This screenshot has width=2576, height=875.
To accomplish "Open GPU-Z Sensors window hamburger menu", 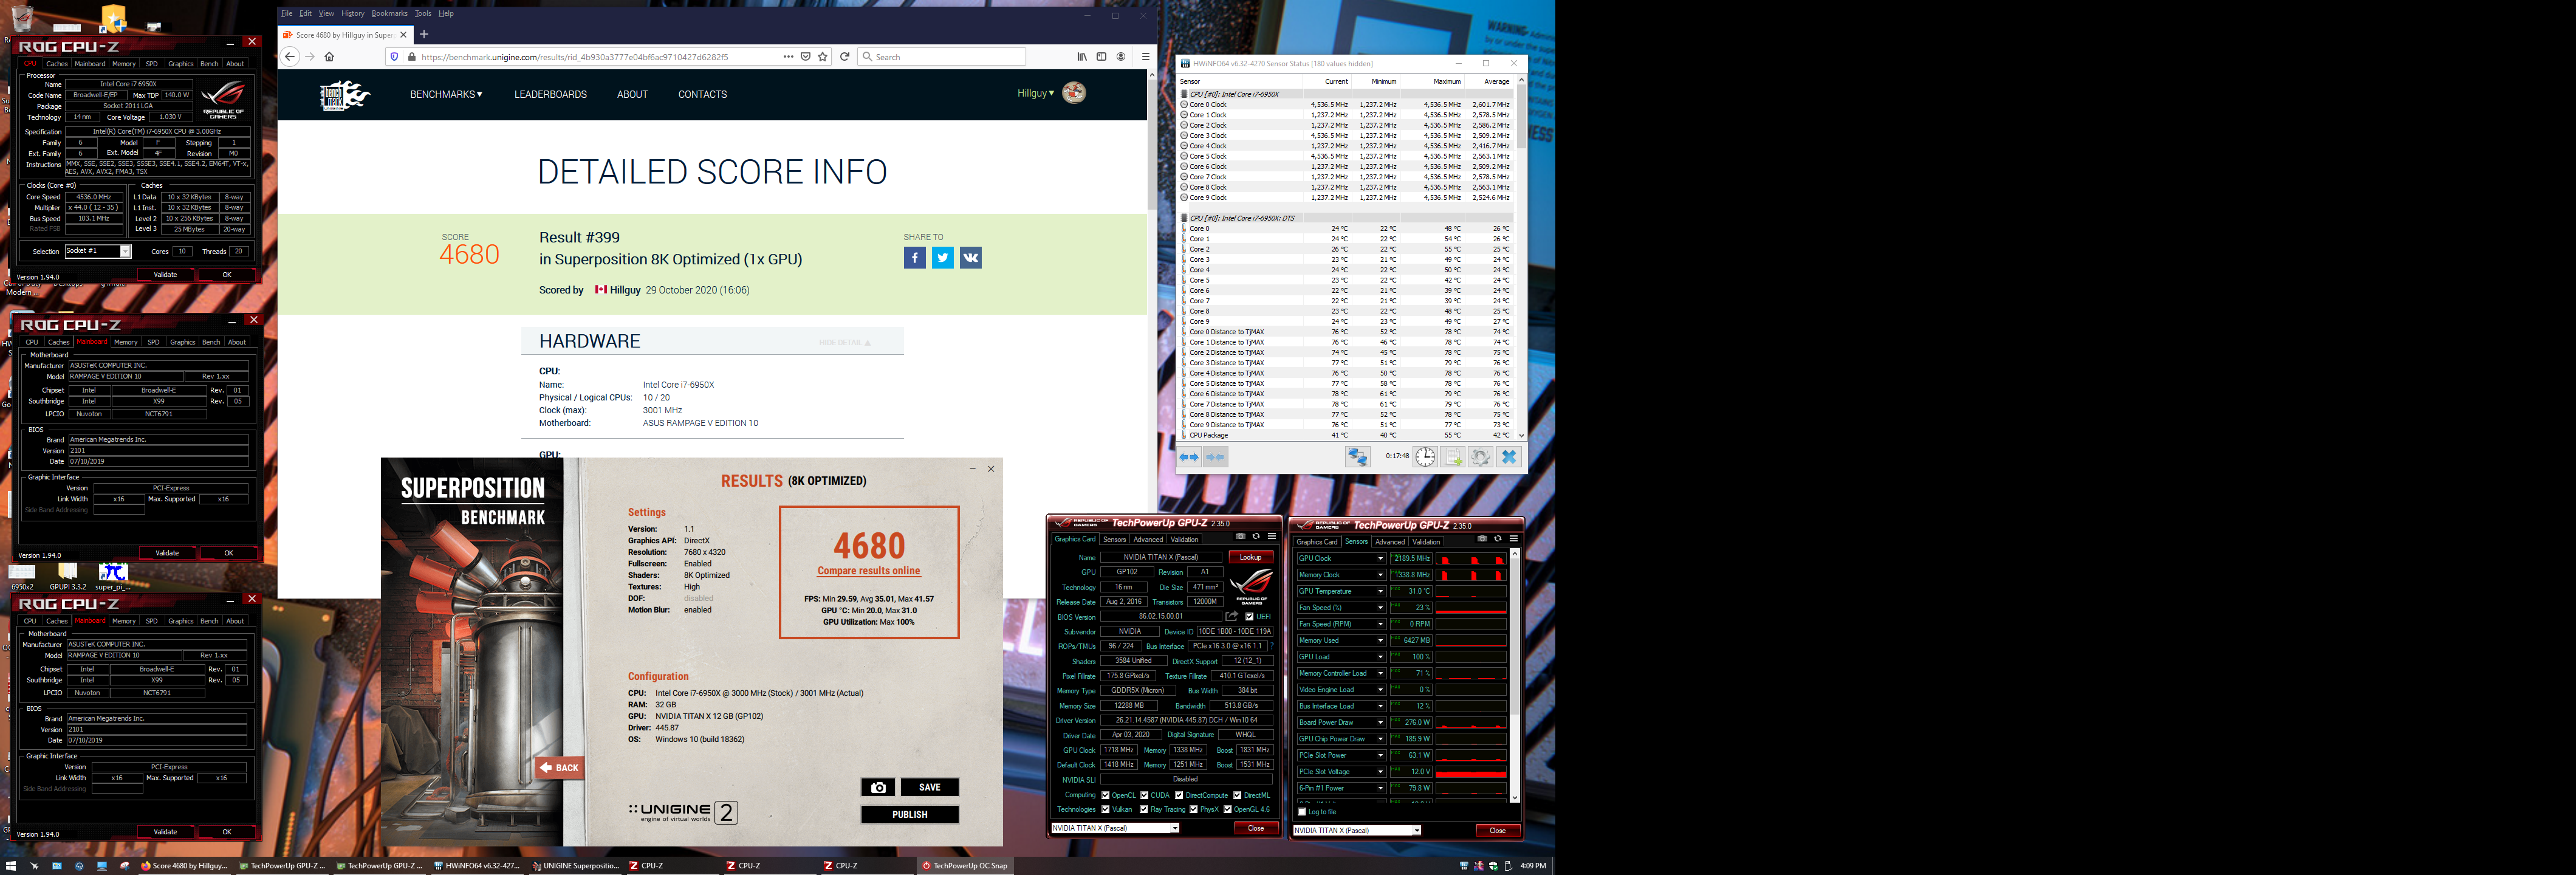I will point(1514,539).
